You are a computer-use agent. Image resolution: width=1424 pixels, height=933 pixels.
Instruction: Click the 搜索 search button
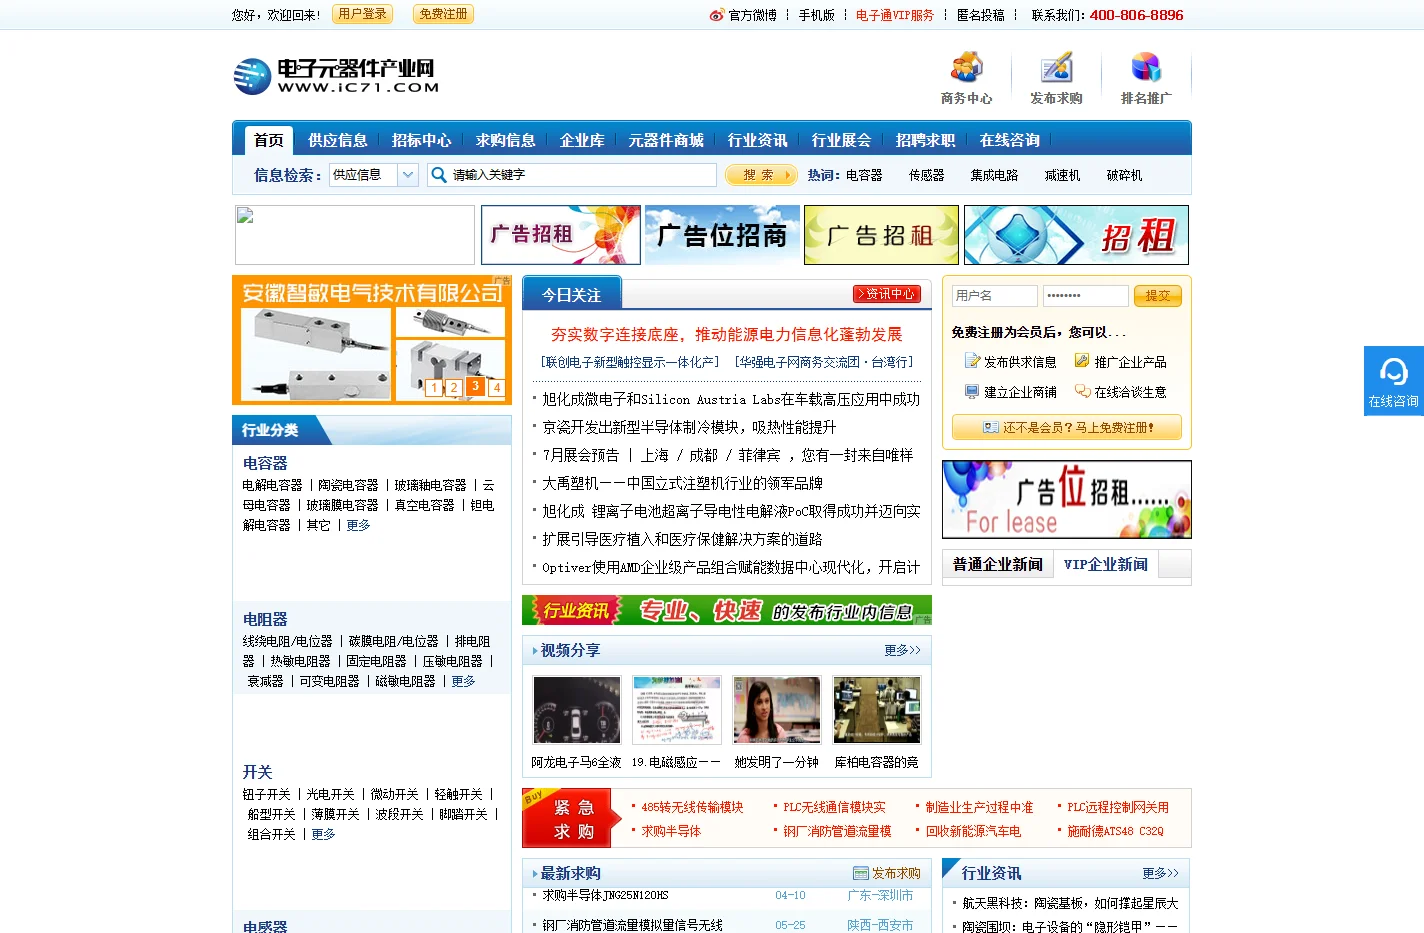point(760,175)
